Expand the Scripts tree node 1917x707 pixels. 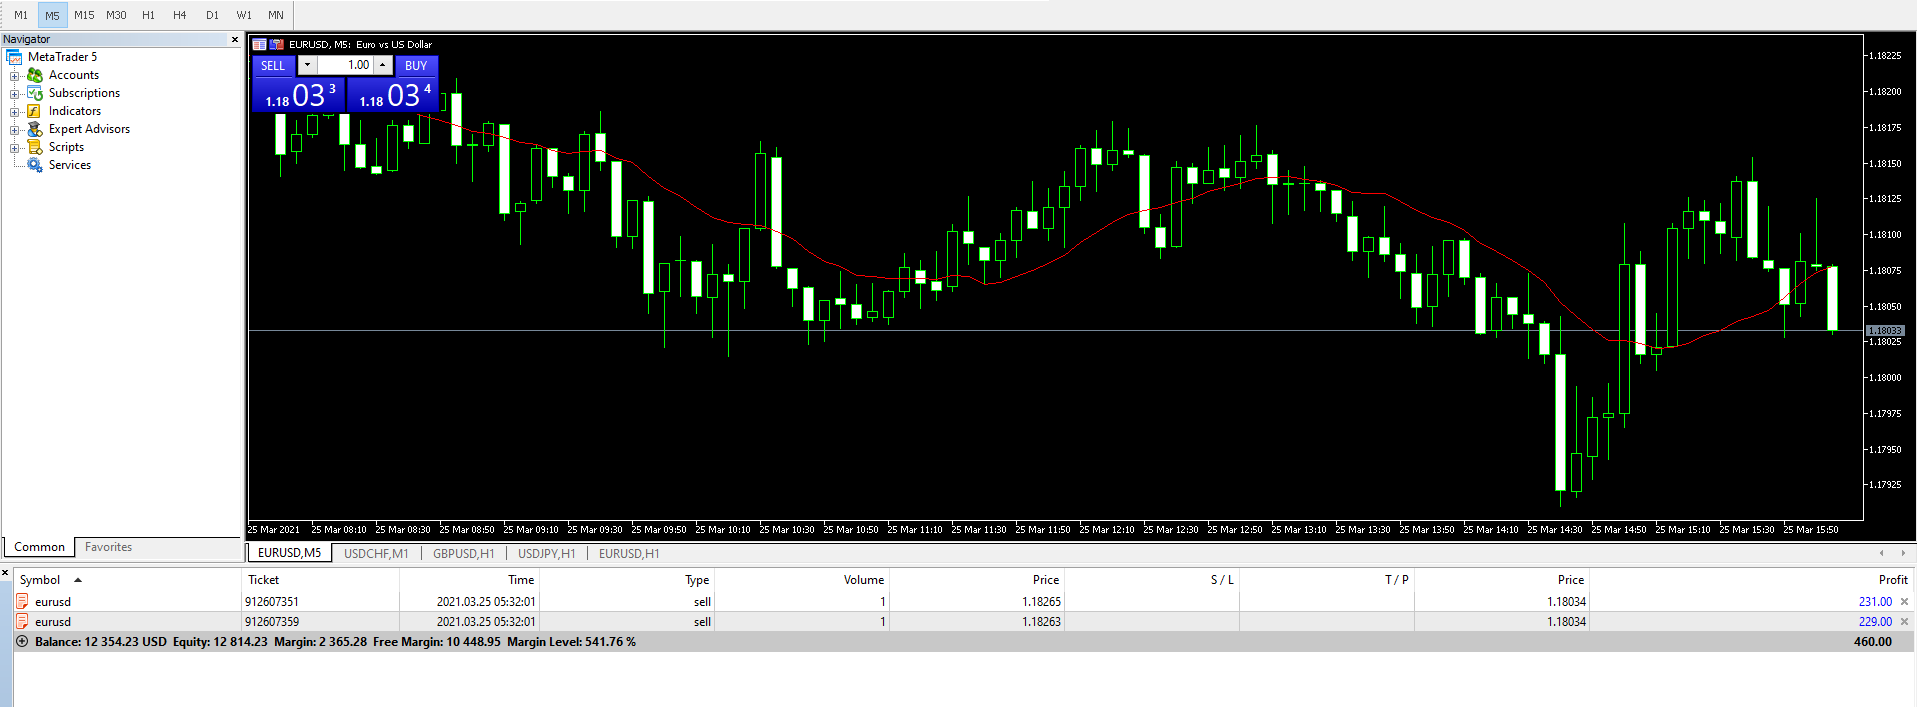(x=15, y=148)
